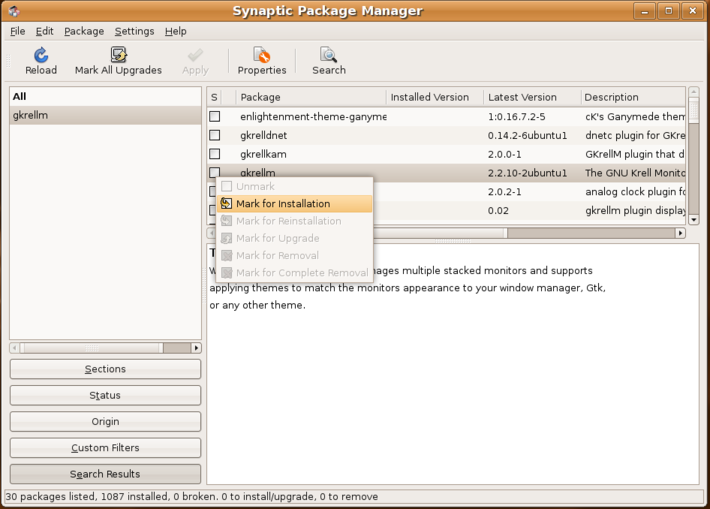Click version 1:0.16.7.2-5 cell
The image size is (710, 509).
pyautogui.click(x=516, y=117)
